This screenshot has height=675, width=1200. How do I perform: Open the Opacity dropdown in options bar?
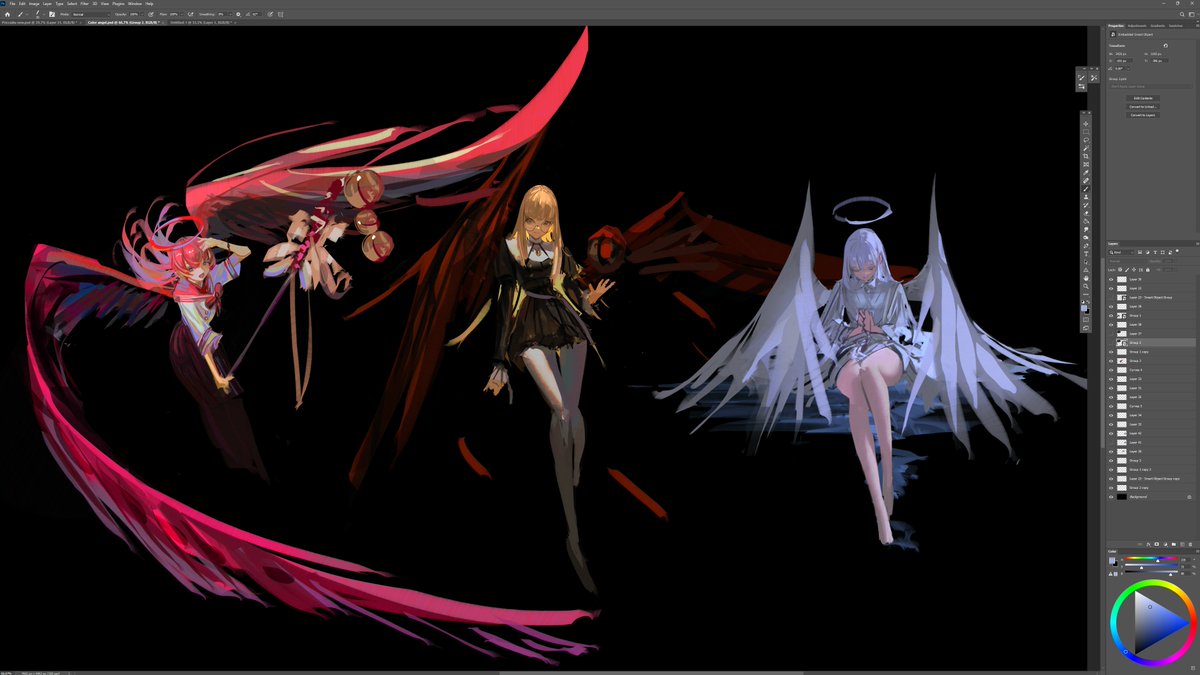coord(142,14)
